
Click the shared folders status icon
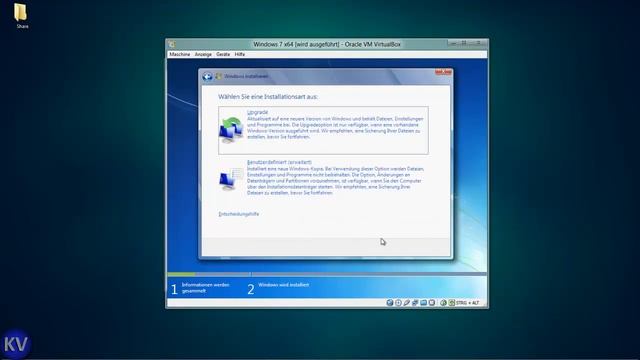[x=423, y=303]
